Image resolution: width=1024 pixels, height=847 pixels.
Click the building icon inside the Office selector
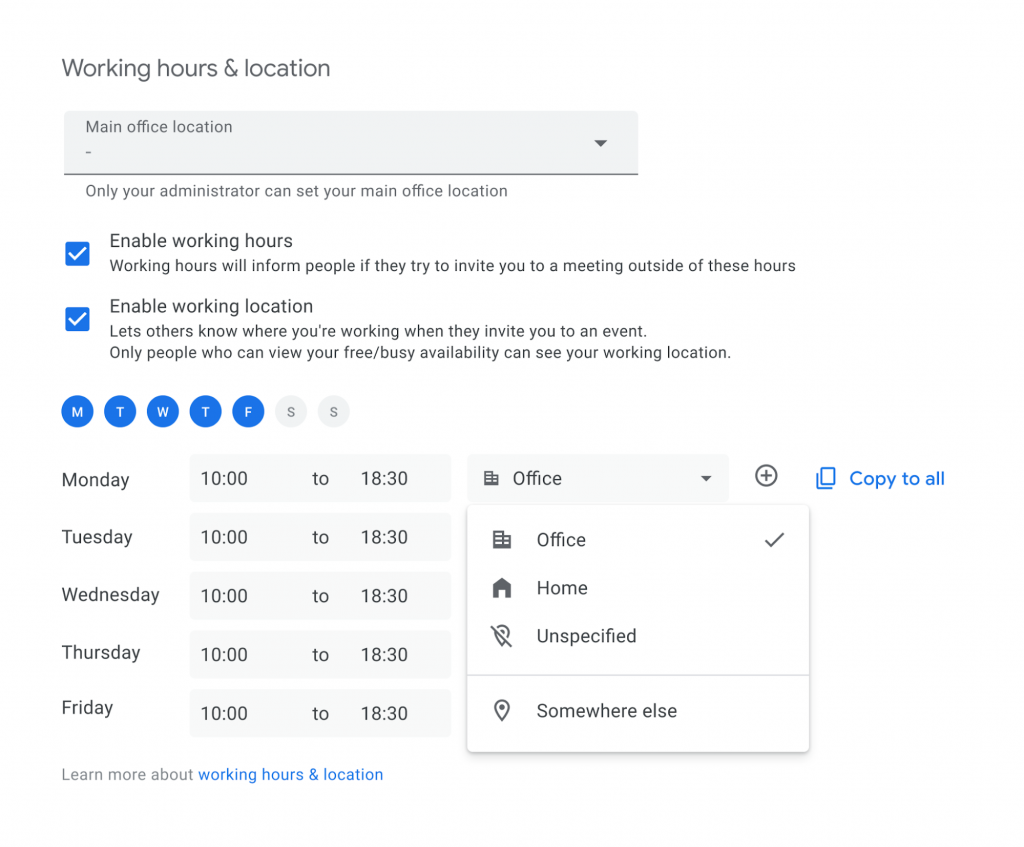point(491,478)
